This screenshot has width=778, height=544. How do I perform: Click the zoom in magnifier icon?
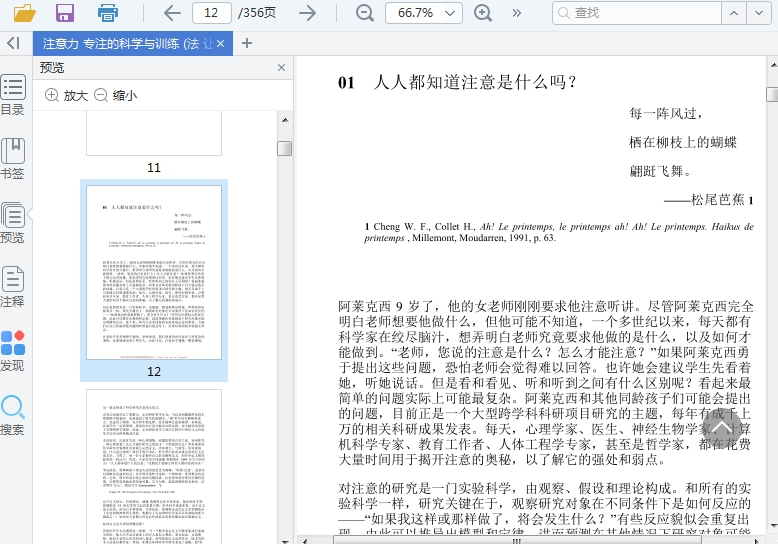[483, 13]
